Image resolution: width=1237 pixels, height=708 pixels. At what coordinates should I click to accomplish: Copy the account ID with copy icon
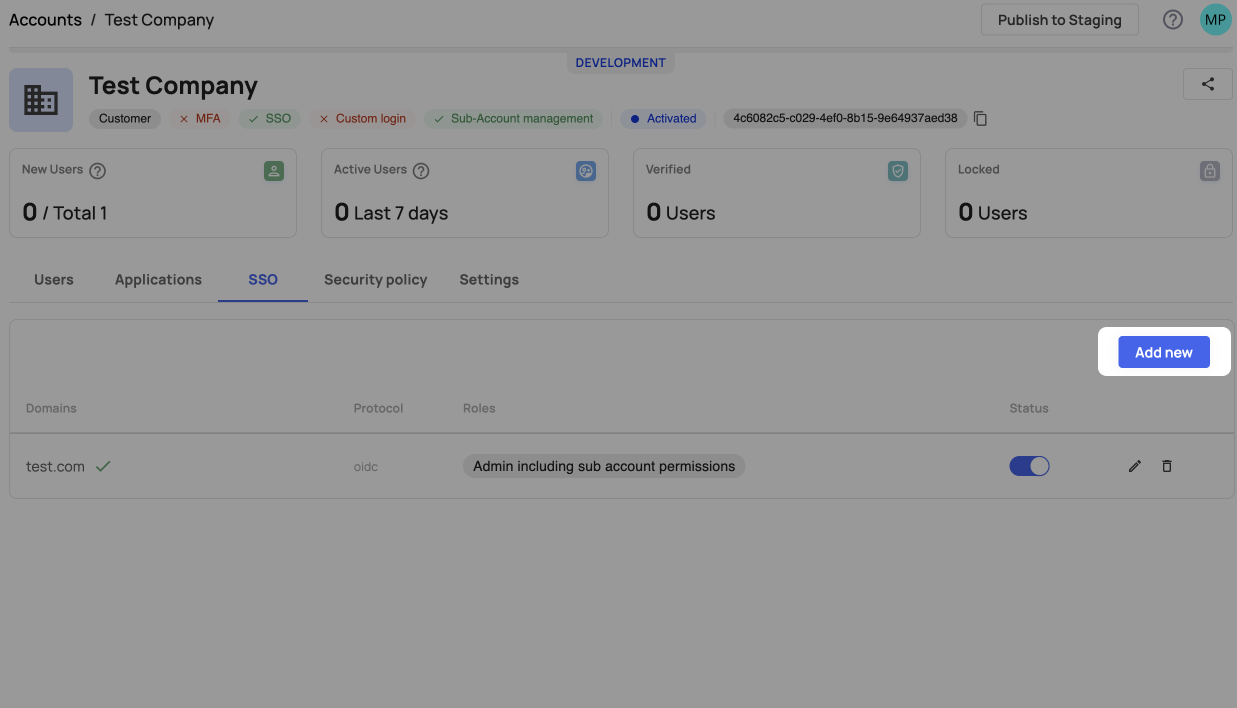(981, 119)
